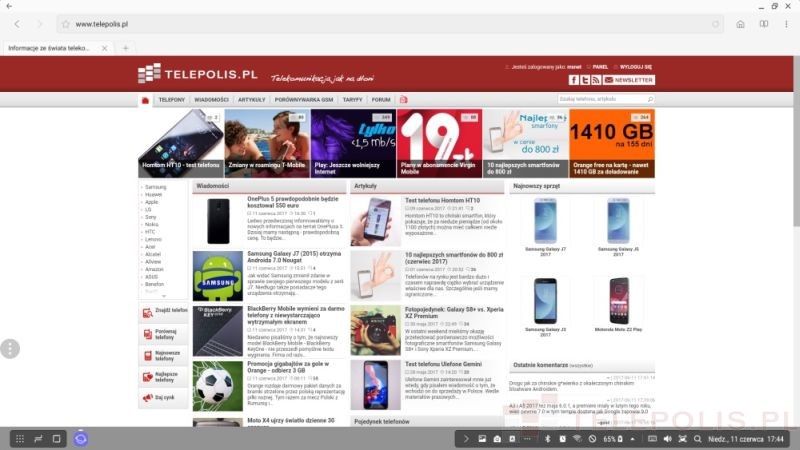Open the browser three-dot menu
The width and height of the screenshot is (800, 450).
(786, 24)
